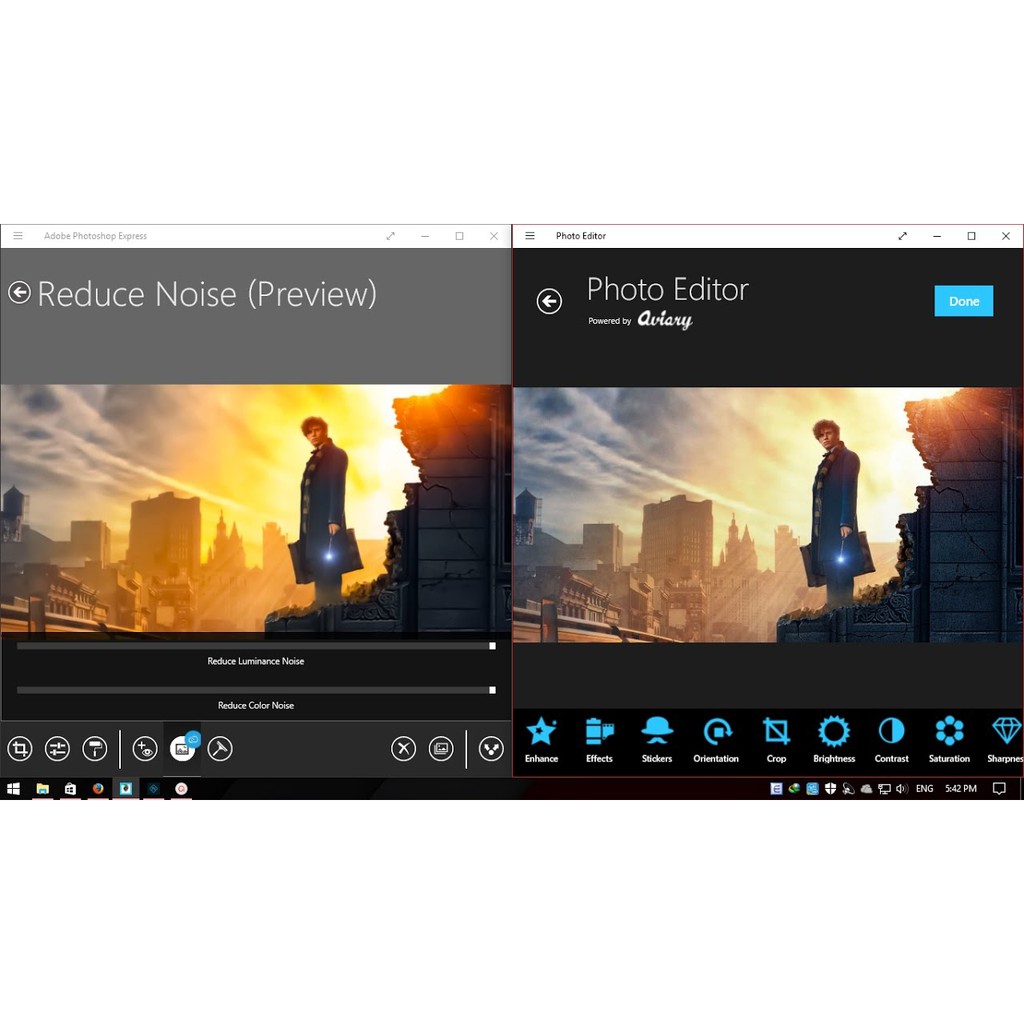Click the cancel X icon in Photoshop Express

pyautogui.click(x=403, y=748)
